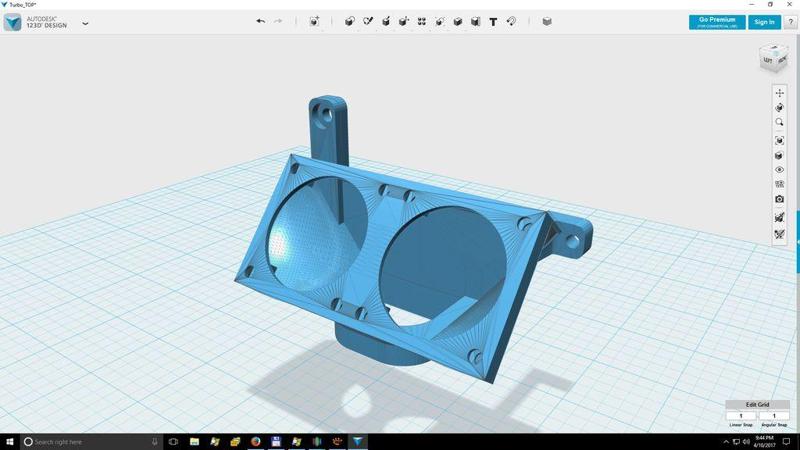
Task: Click the Angular Snap value field
Action: [x=774, y=416]
